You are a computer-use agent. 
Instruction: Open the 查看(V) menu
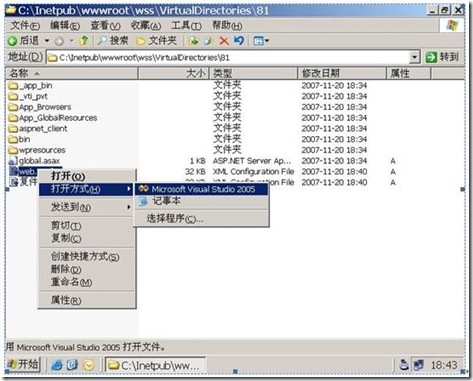(x=105, y=25)
